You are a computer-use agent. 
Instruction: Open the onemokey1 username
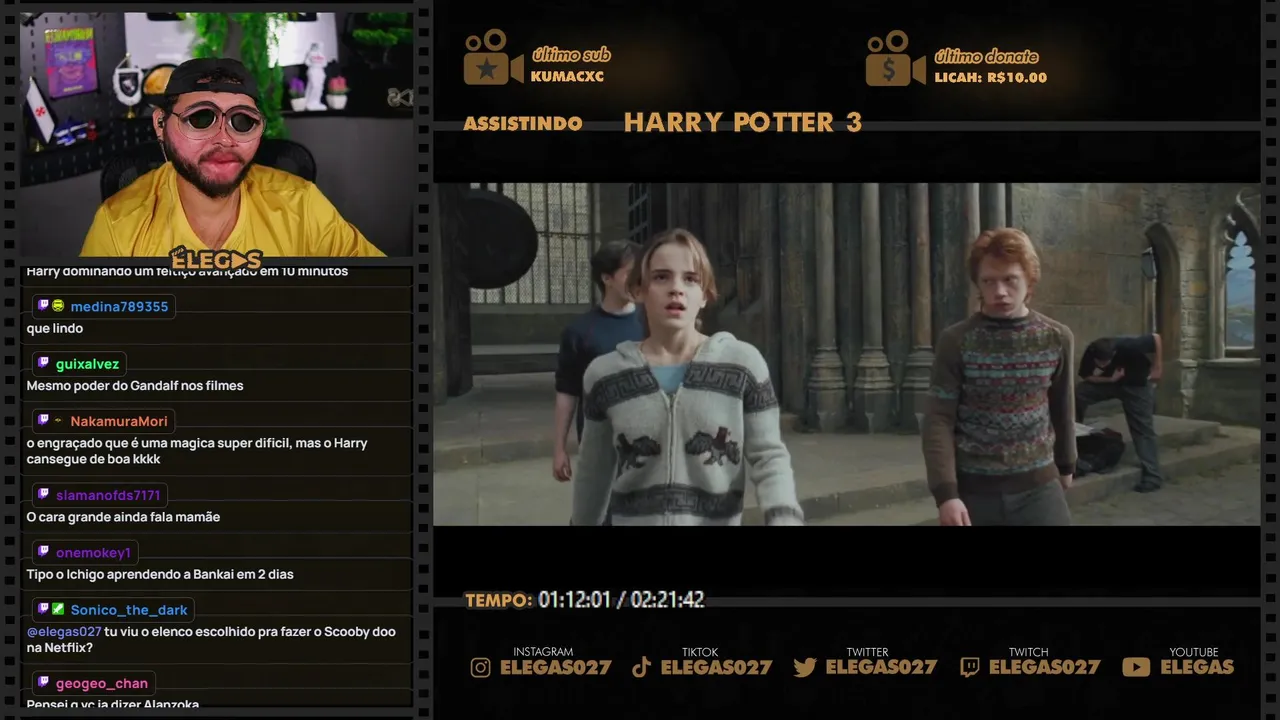(93, 553)
